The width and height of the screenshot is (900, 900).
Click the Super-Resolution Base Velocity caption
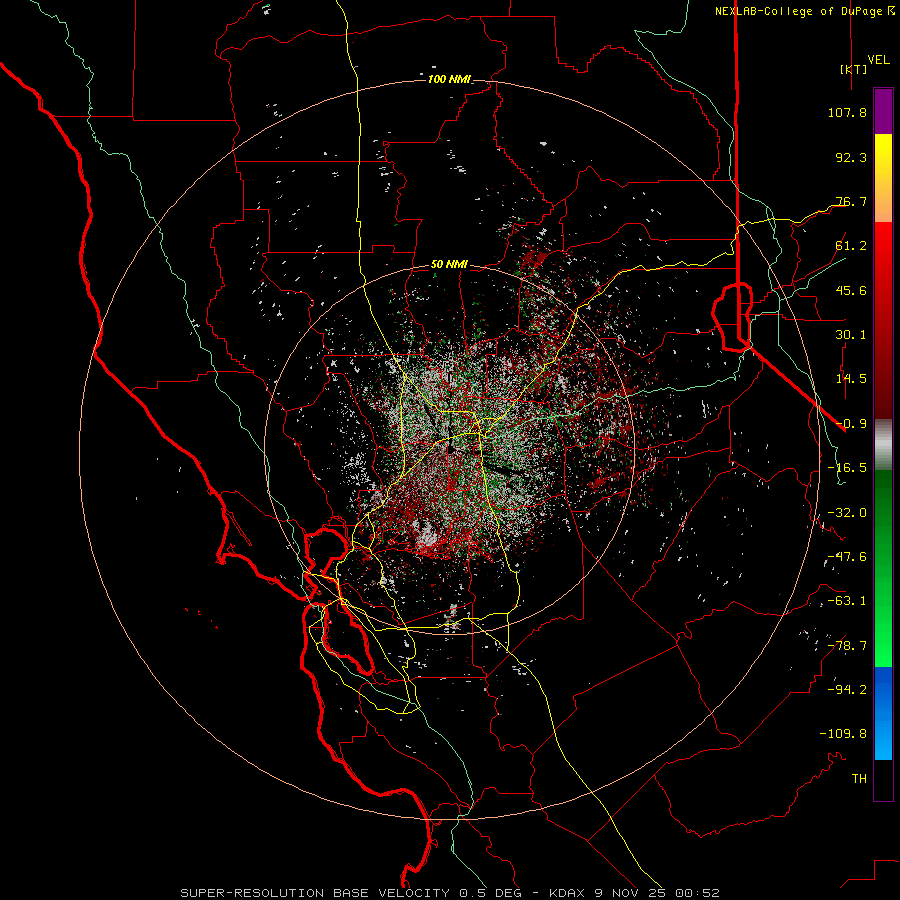click(449, 893)
